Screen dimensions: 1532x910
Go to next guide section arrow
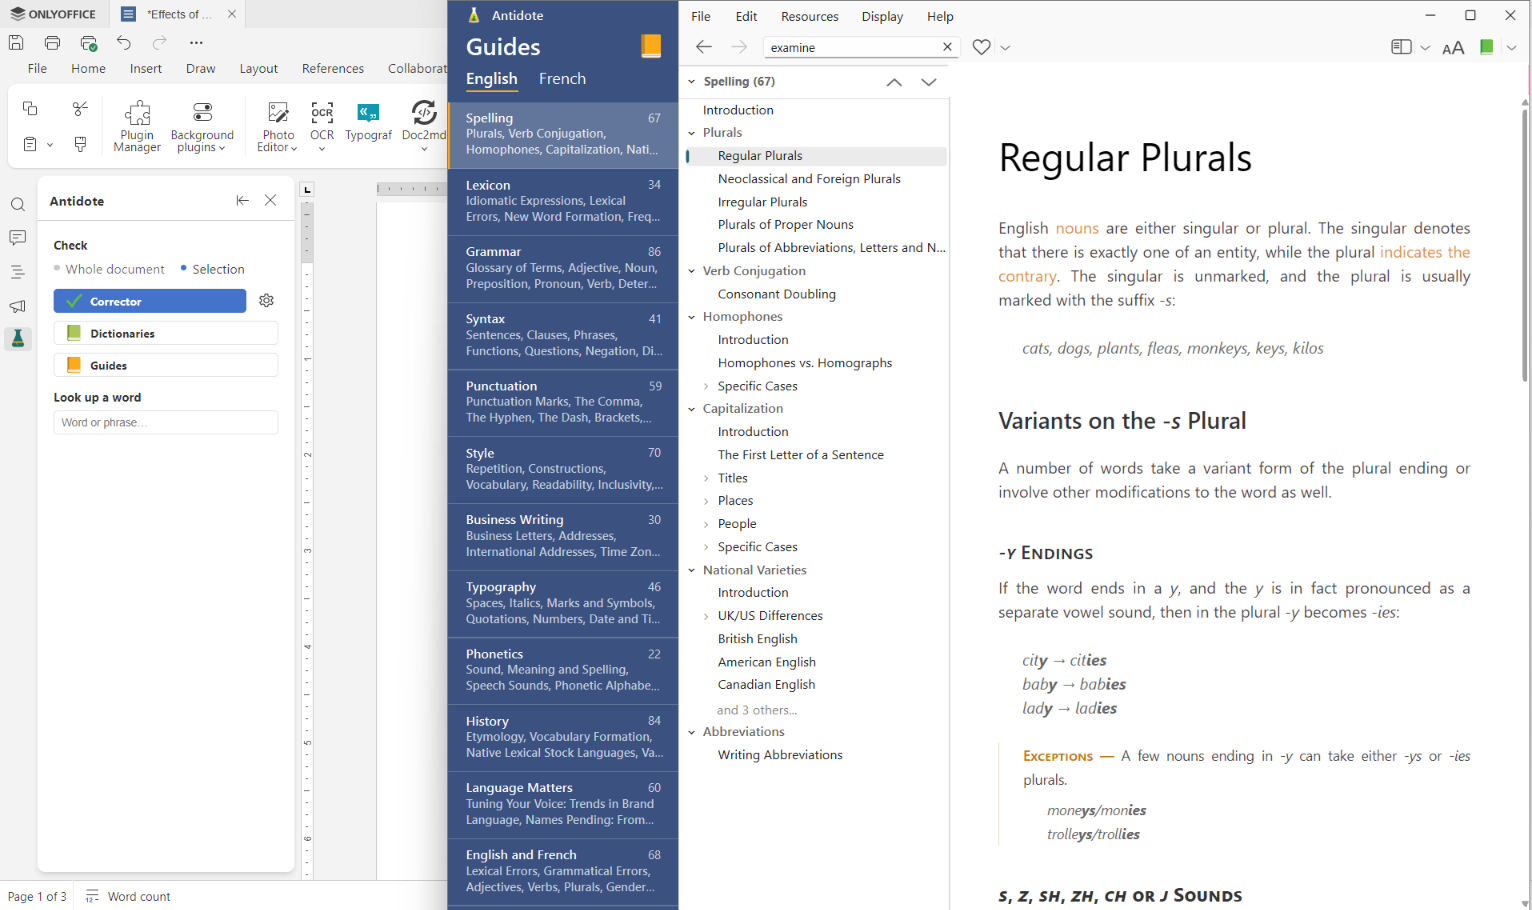coord(929,82)
